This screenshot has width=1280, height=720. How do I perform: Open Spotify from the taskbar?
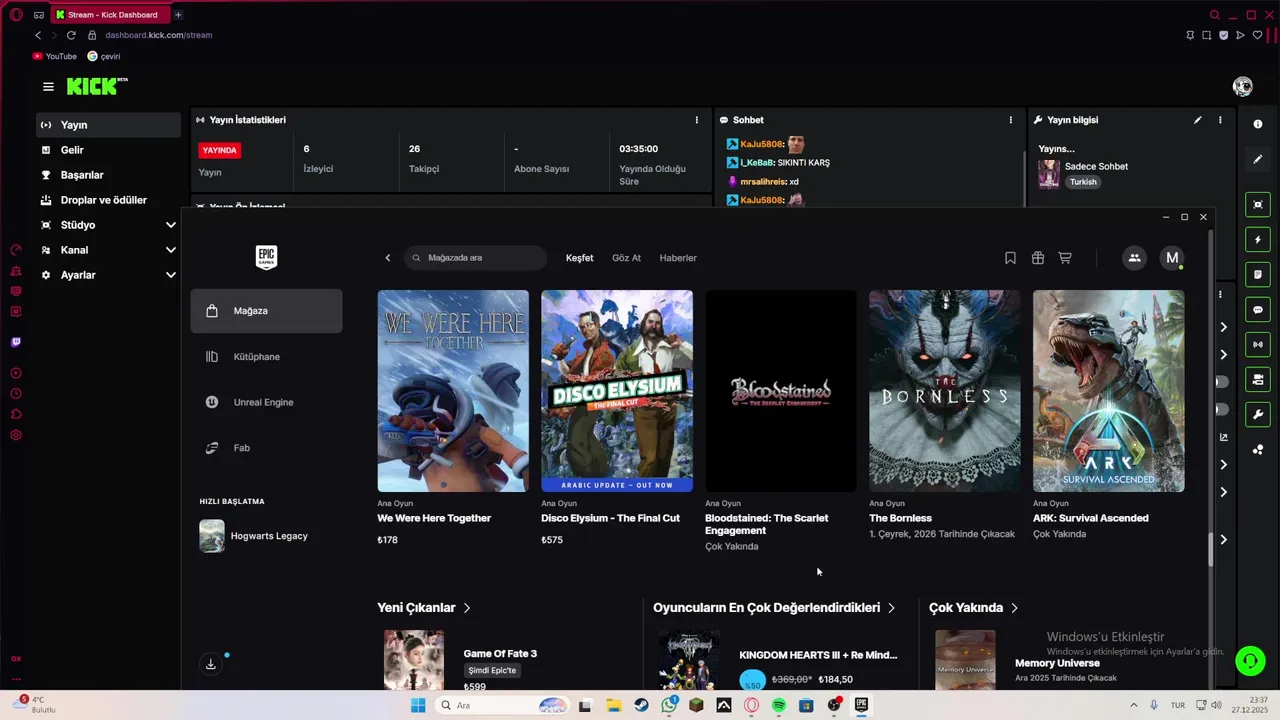778,705
